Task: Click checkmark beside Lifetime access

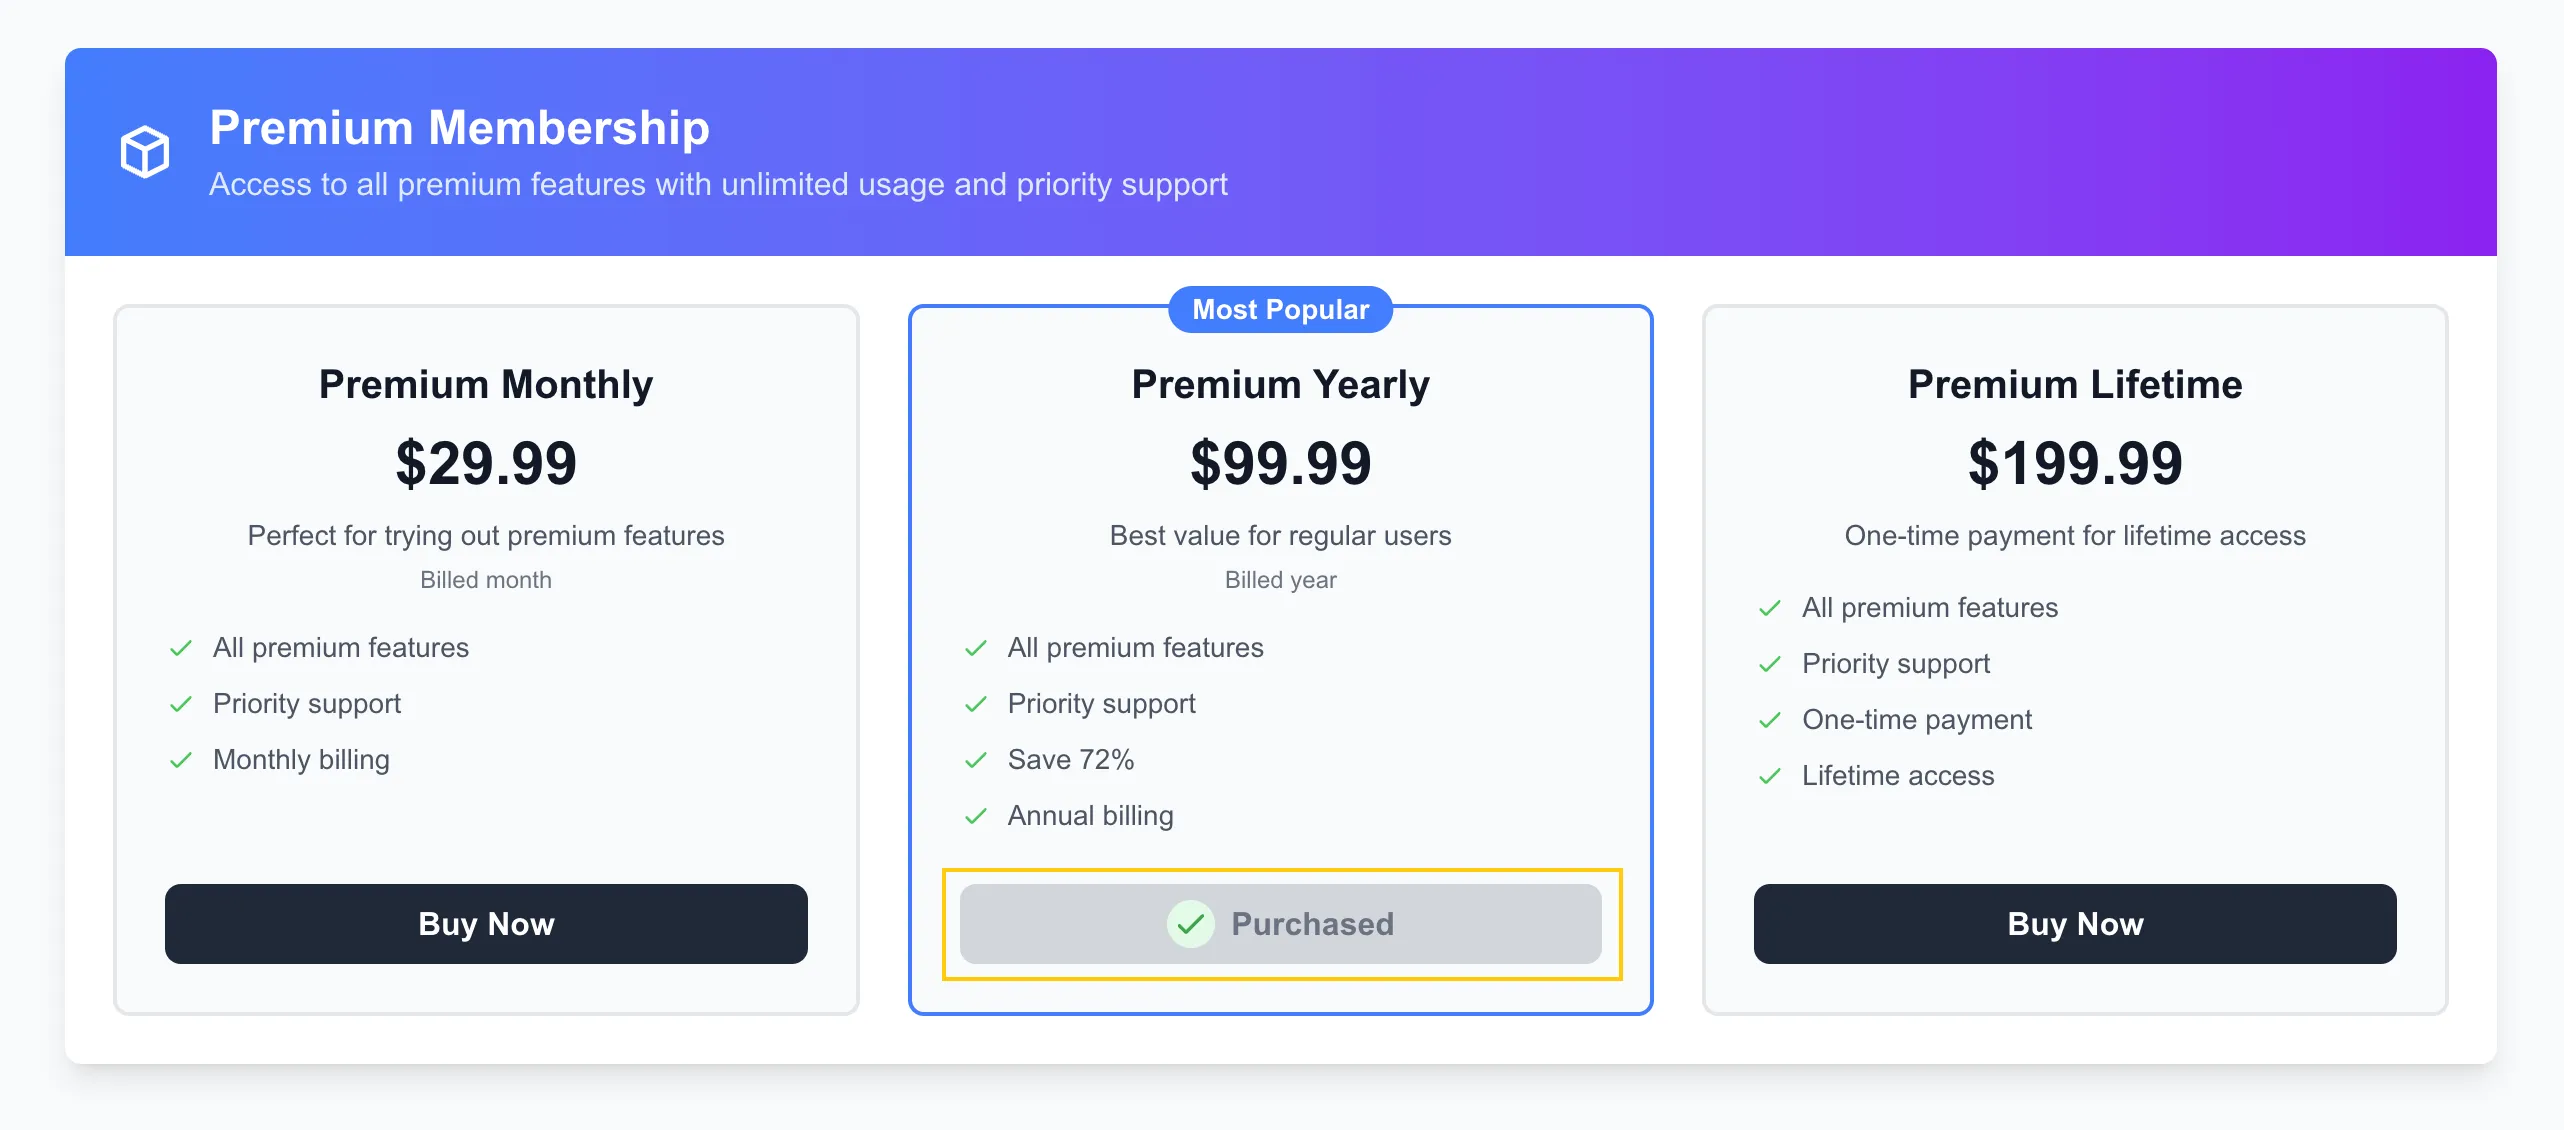Action: (x=1770, y=776)
